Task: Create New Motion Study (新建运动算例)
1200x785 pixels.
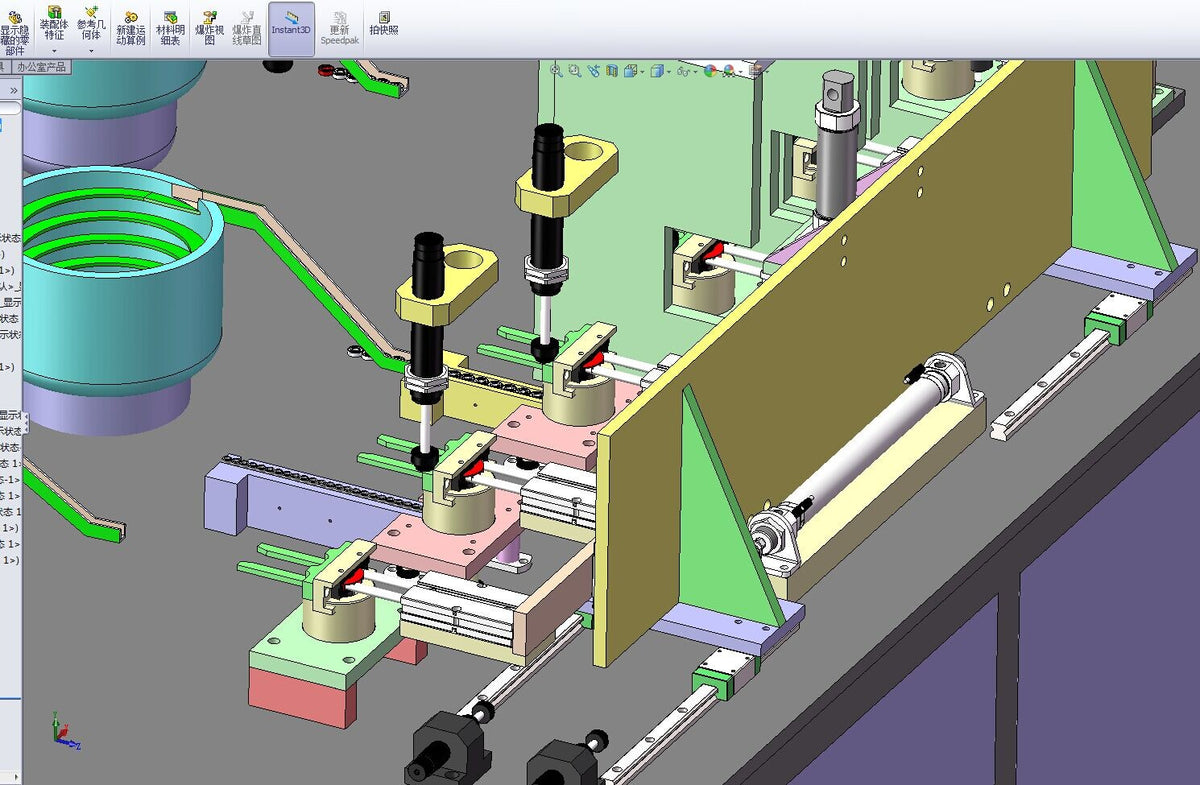Action: click(130, 29)
